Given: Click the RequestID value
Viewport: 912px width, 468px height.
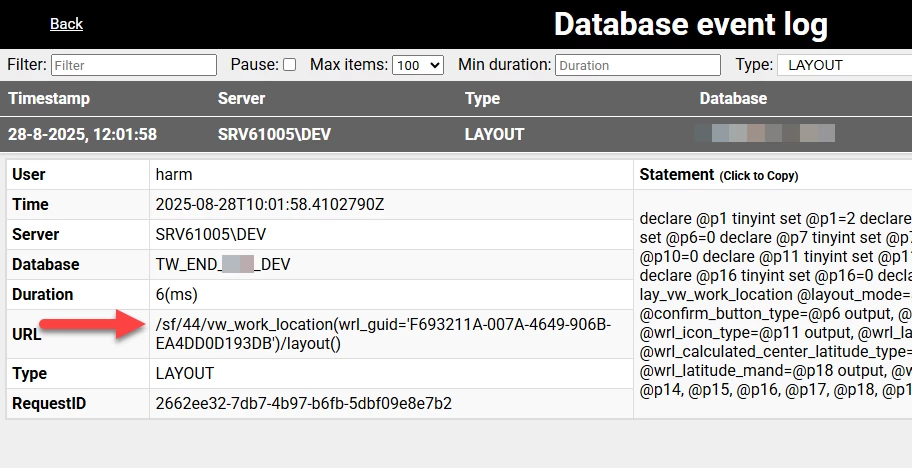Looking at the screenshot, I should (x=303, y=404).
